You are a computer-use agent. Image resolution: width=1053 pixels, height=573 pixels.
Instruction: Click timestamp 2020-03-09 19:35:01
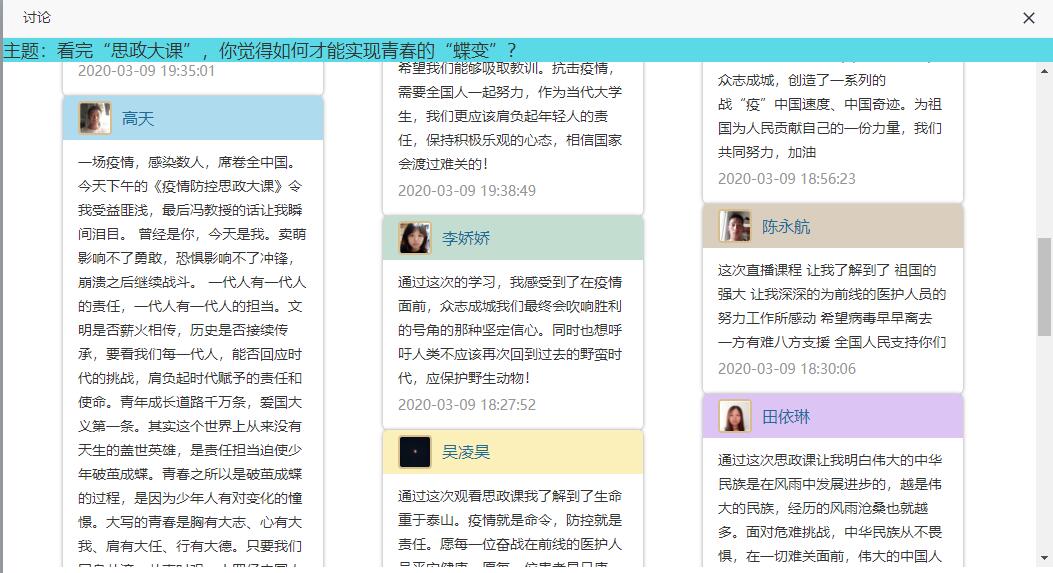click(146, 71)
